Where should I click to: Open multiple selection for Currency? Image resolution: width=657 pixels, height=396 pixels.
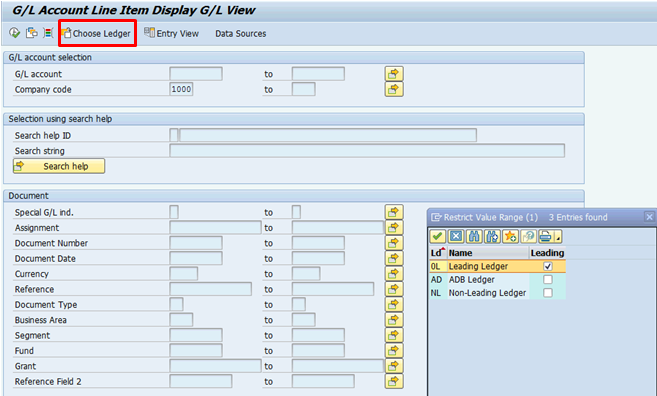pos(394,274)
